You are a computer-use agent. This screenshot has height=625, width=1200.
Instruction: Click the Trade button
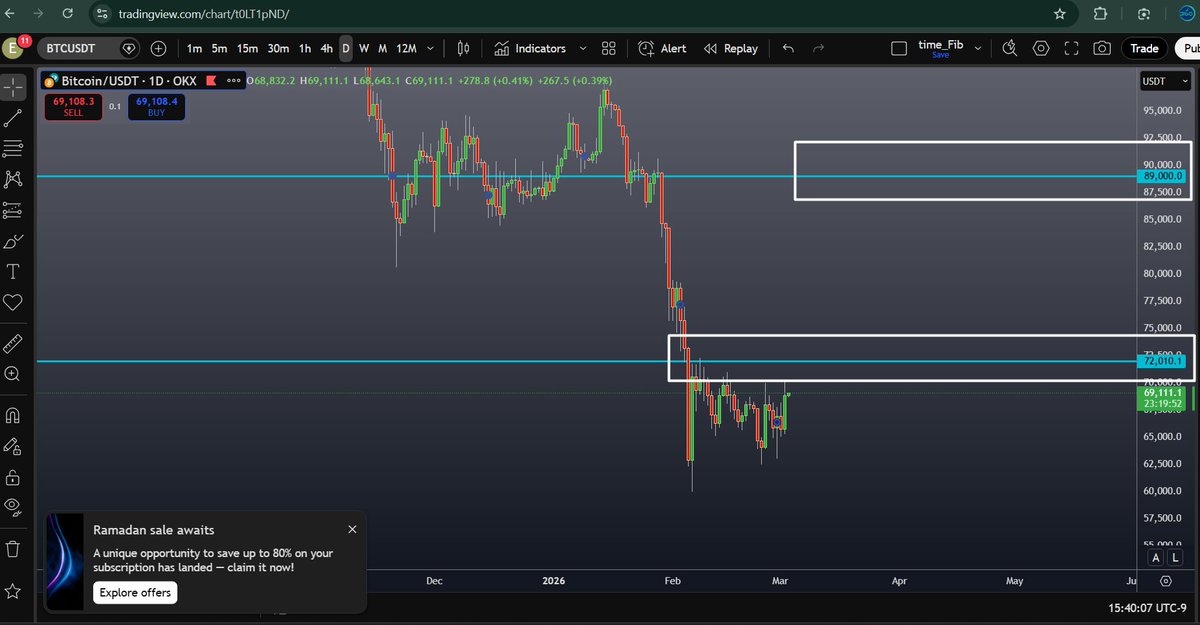[x=1144, y=48]
